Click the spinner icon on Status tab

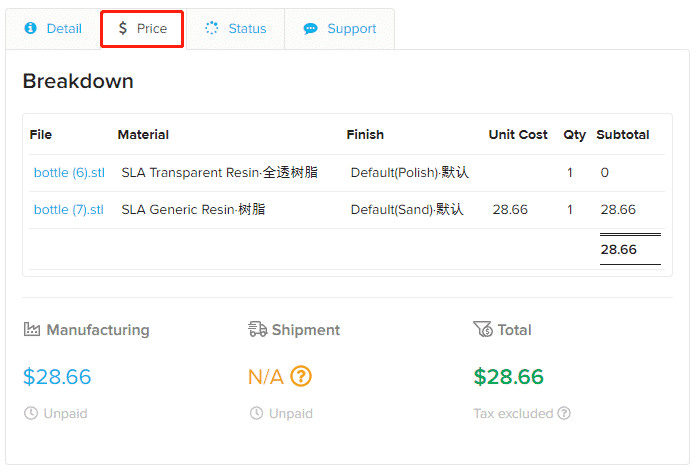(x=212, y=28)
